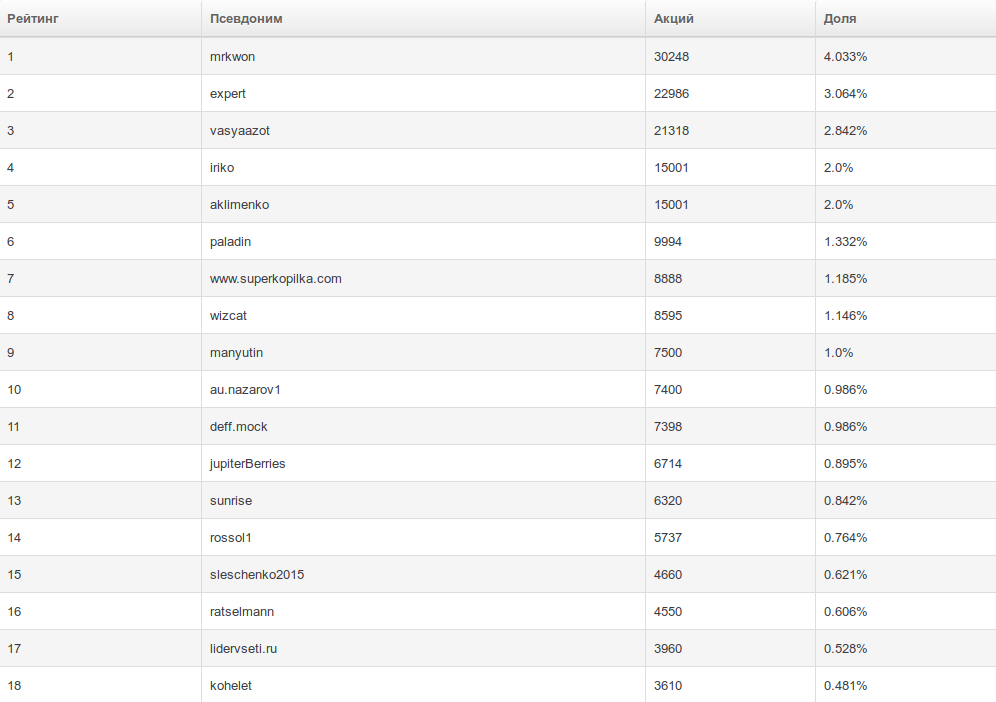Screen dimensions: 996x702
Task: Click the lidervseti.ru entry
Action: (243, 649)
